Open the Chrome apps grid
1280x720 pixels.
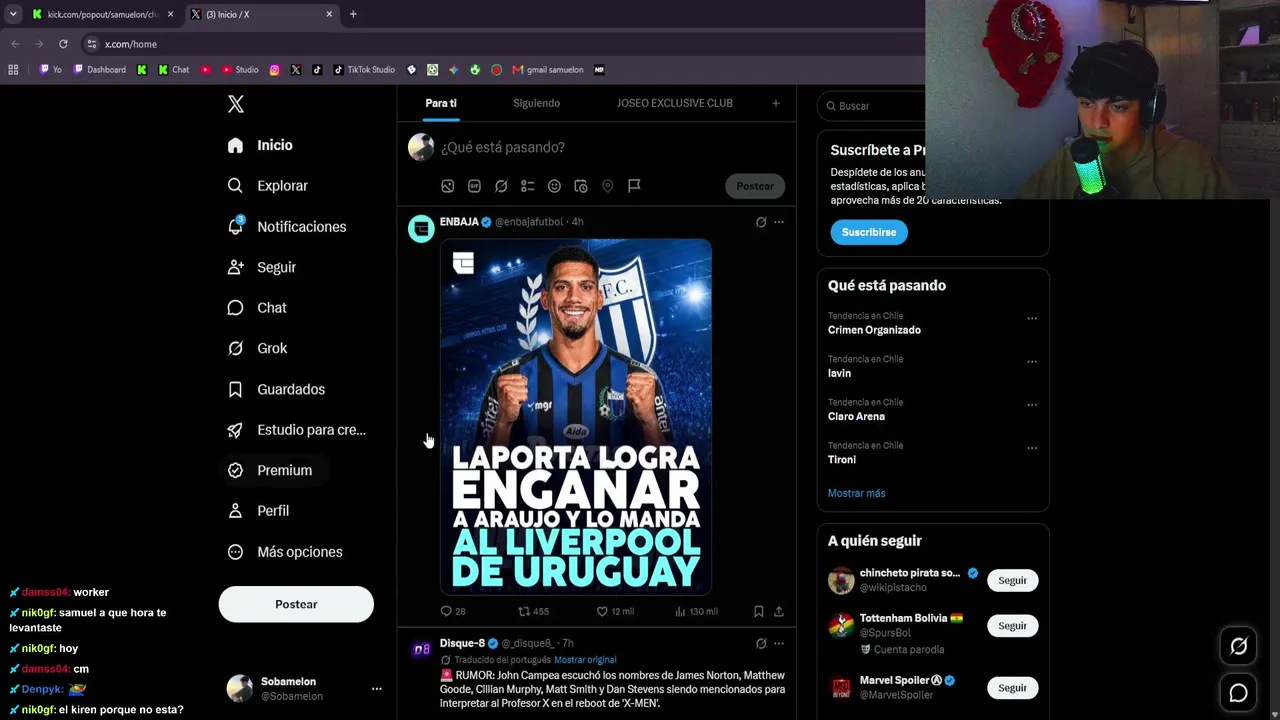click(x=13, y=70)
